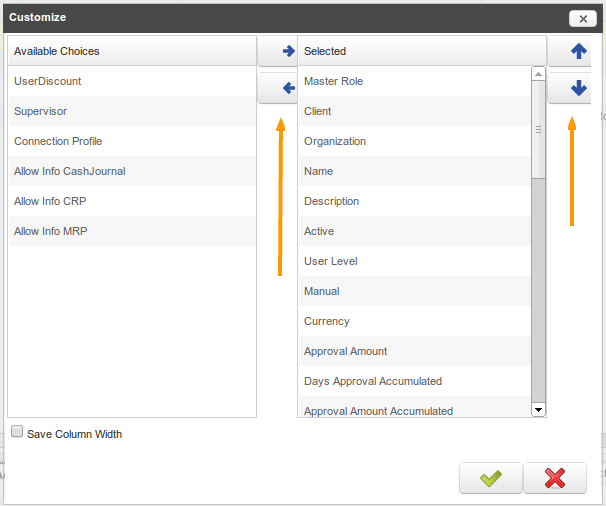The width and height of the screenshot is (606, 506).
Task: Click the right arrow to add selection
Action: pos(287,52)
